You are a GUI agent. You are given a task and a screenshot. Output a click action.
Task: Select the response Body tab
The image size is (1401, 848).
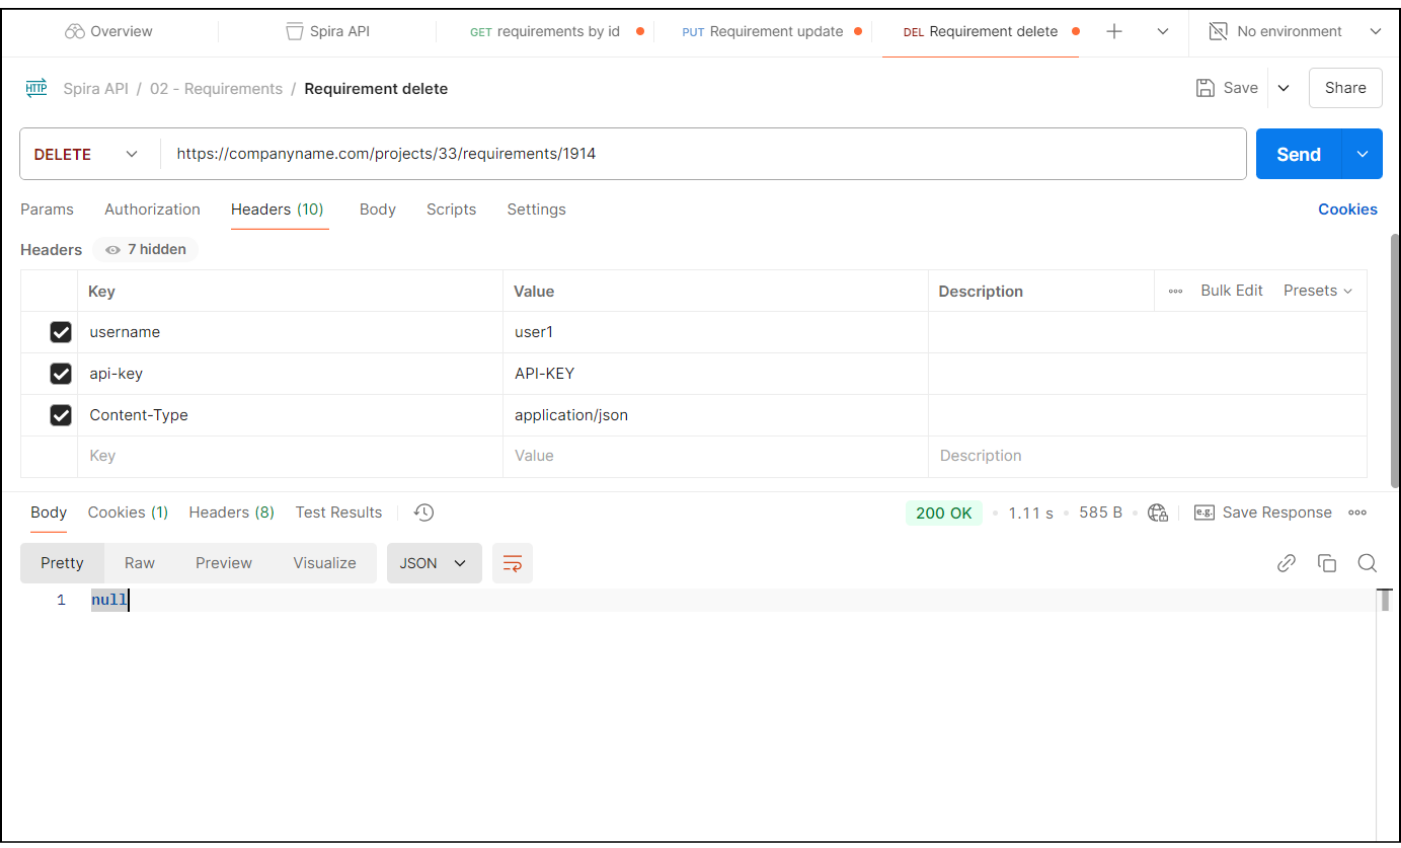pyautogui.click(x=48, y=512)
